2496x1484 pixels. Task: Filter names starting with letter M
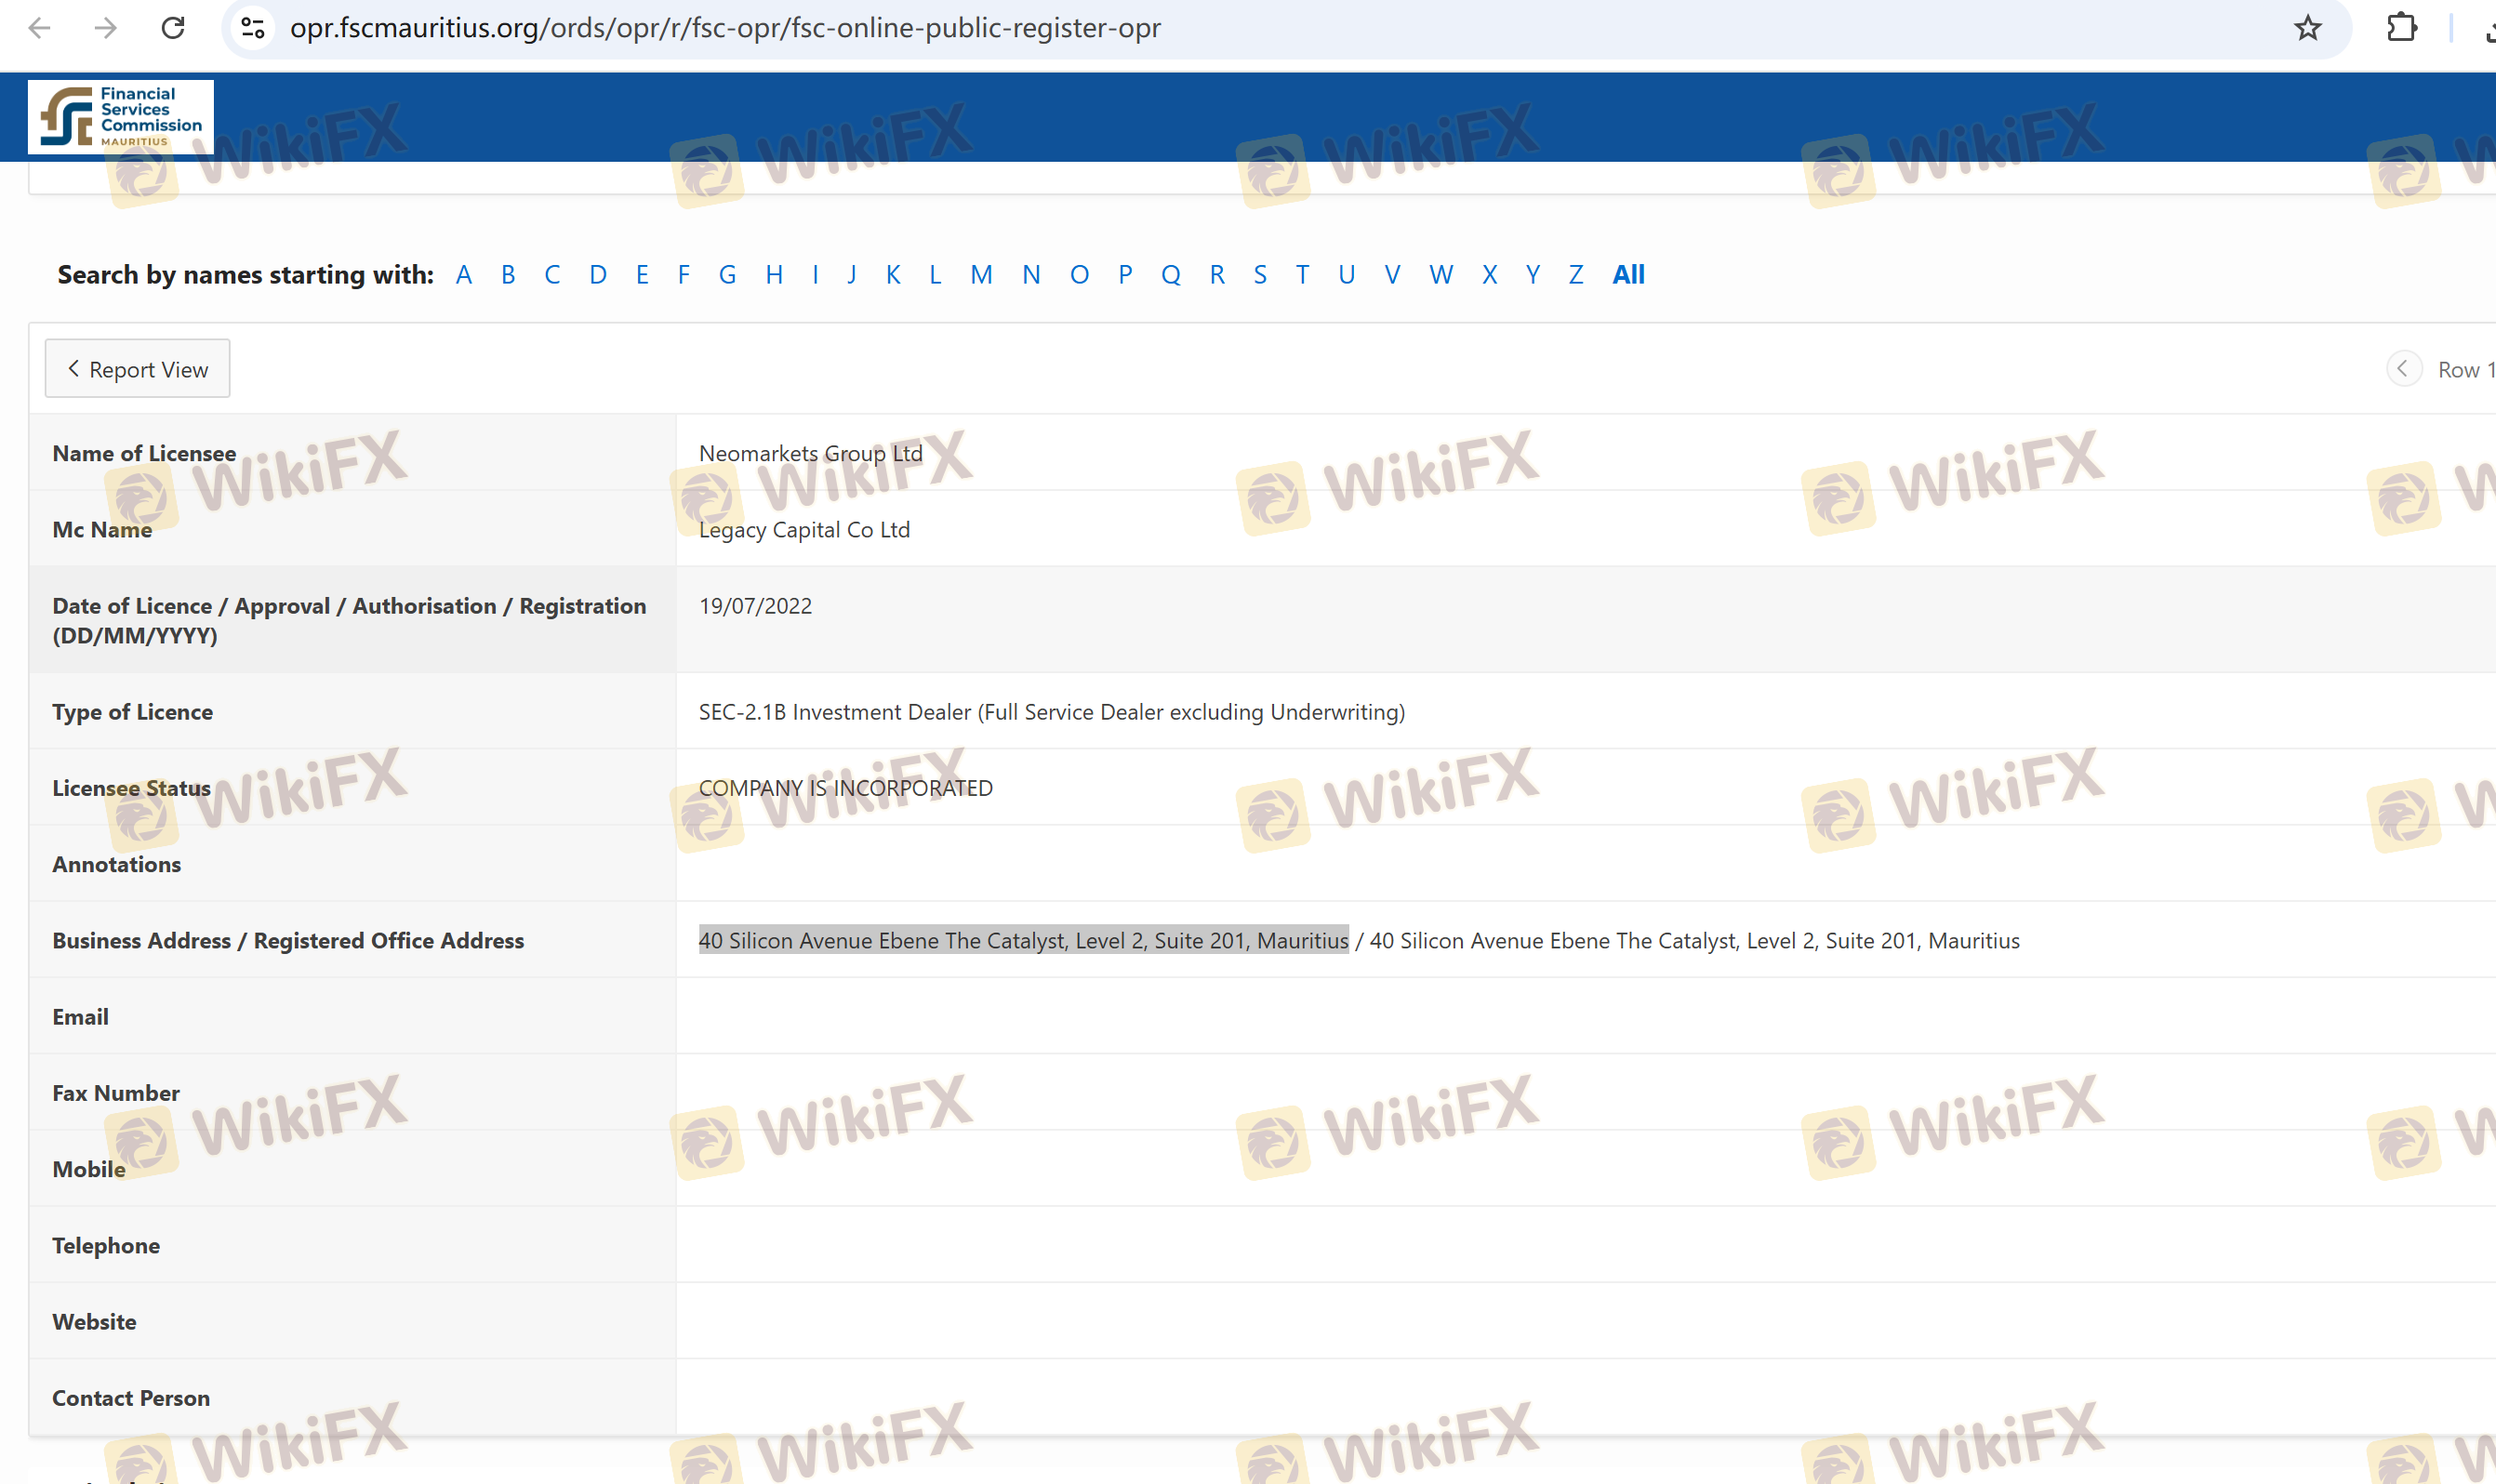click(981, 275)
